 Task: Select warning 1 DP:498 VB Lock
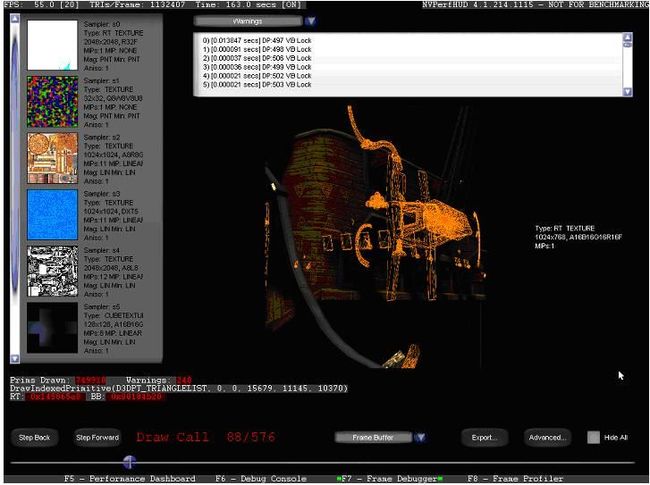pos(257,49)
